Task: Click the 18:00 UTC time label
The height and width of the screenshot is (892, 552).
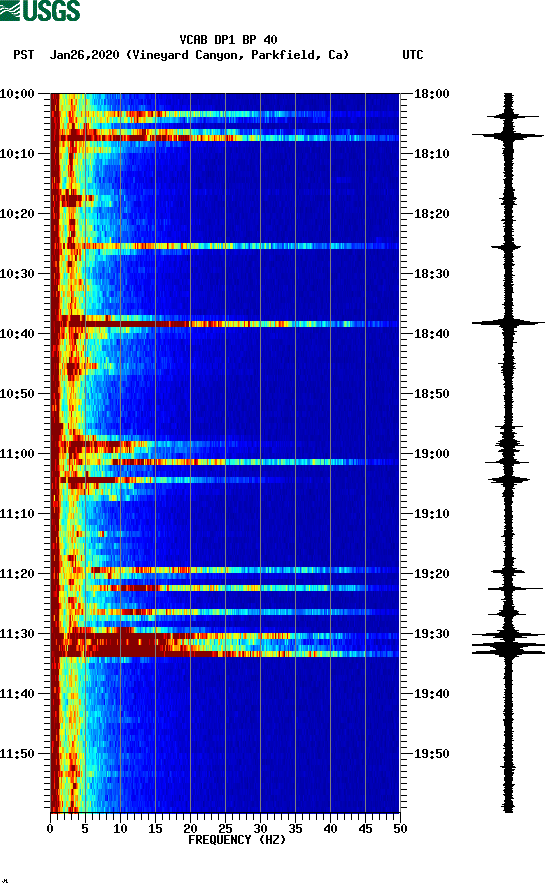Action: 431,93
